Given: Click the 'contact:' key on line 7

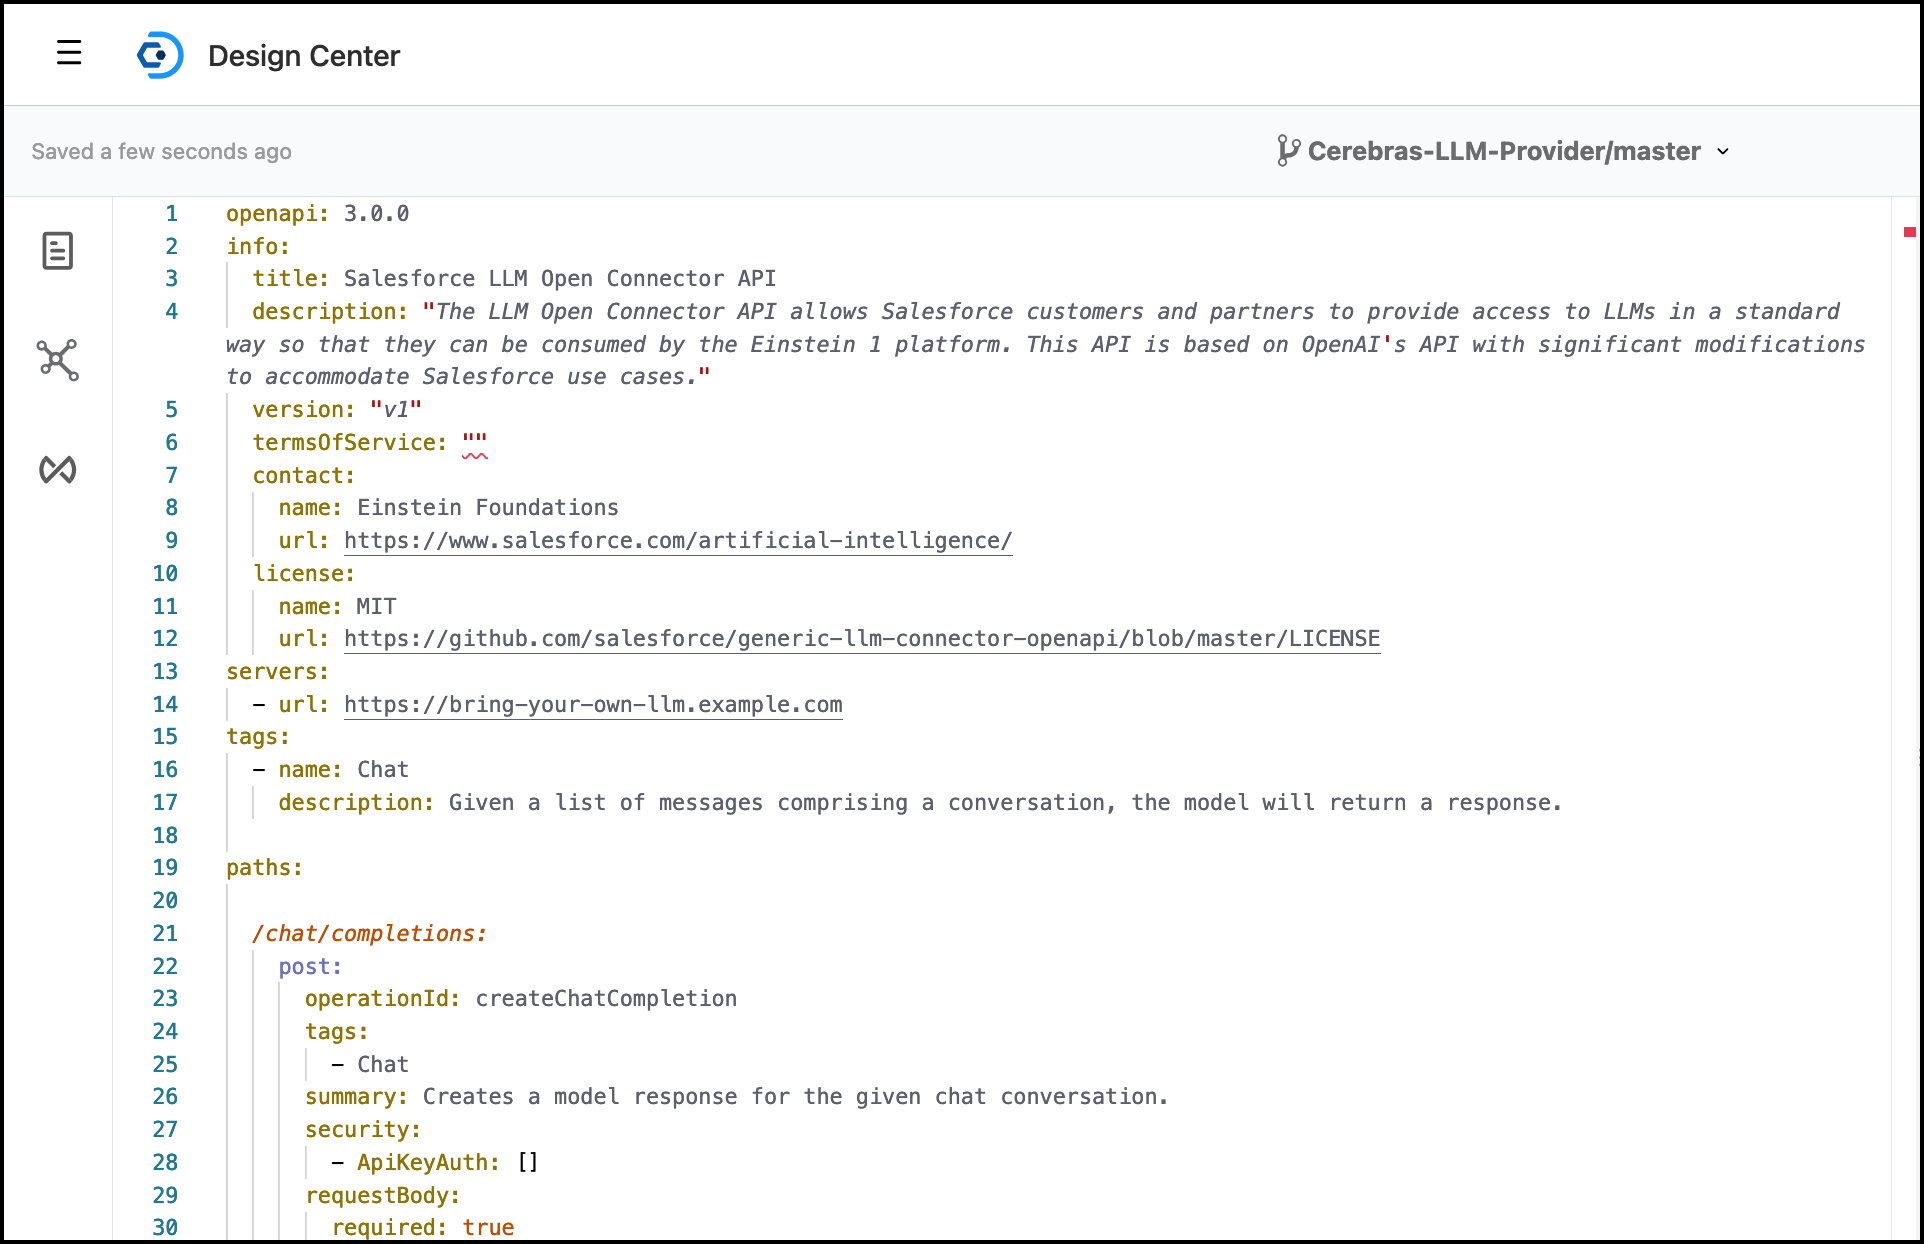Looking at the screenshot, I should tap(303, 476).
